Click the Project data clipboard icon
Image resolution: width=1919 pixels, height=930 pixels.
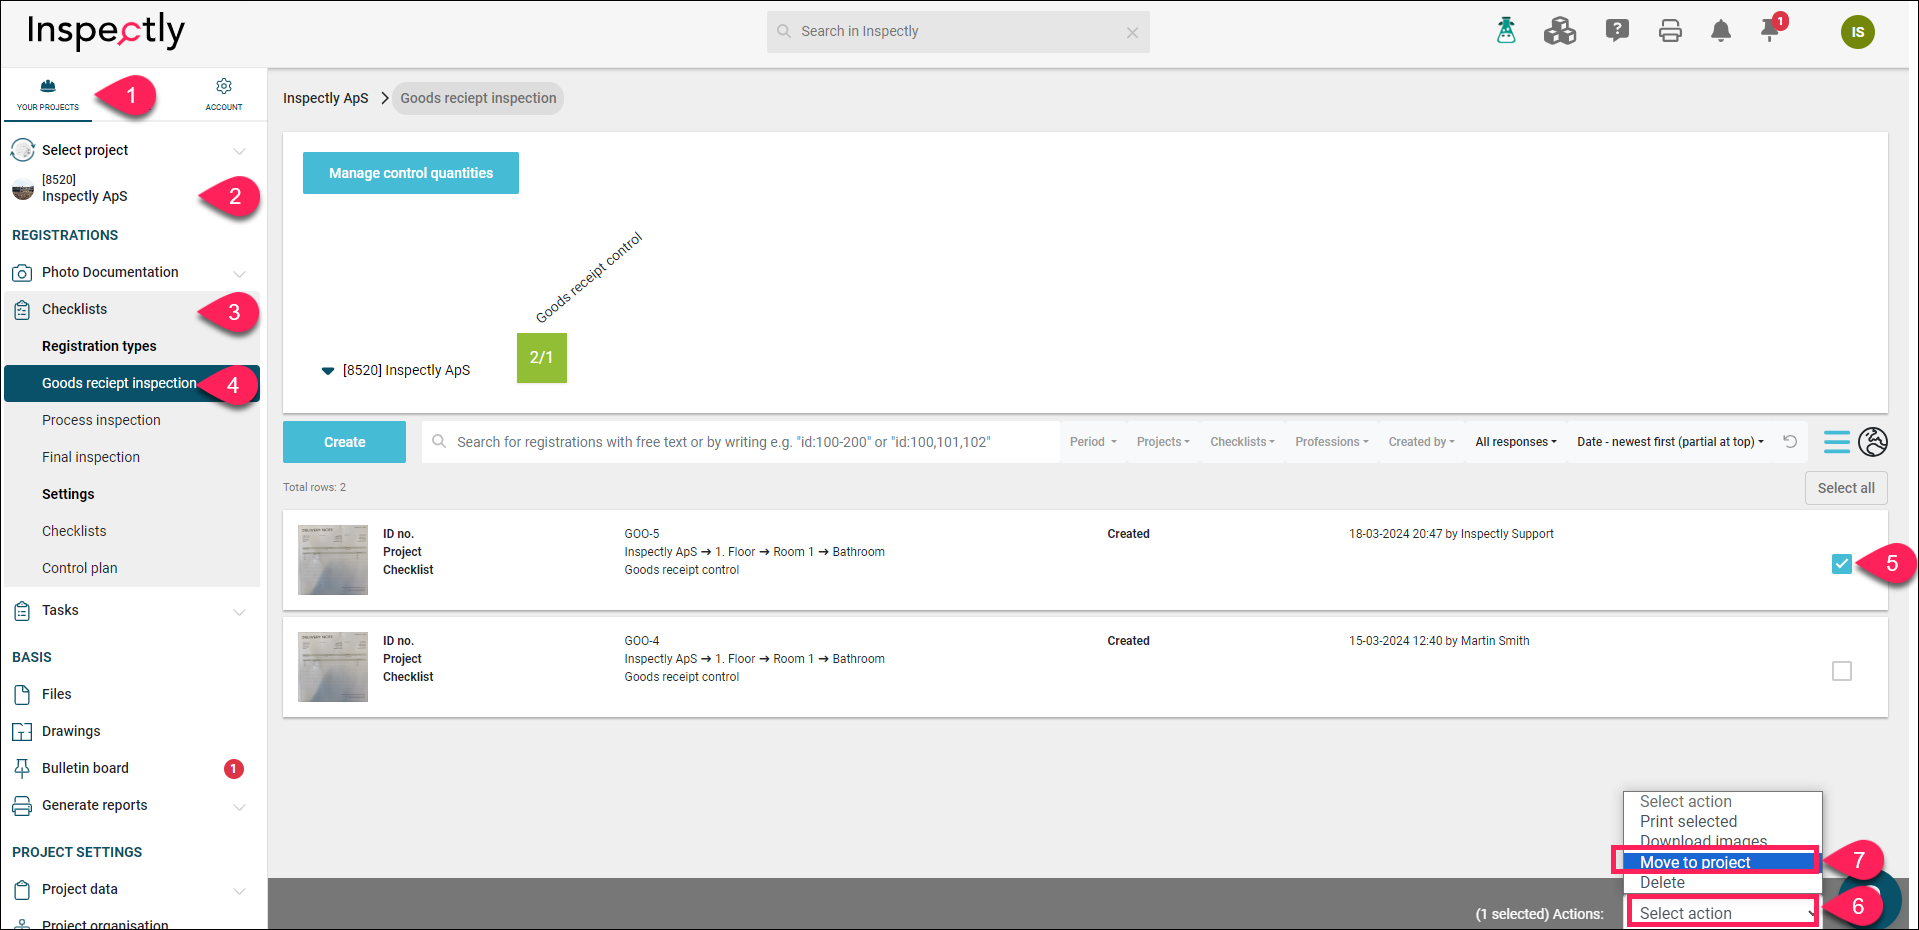coord(22,890)
